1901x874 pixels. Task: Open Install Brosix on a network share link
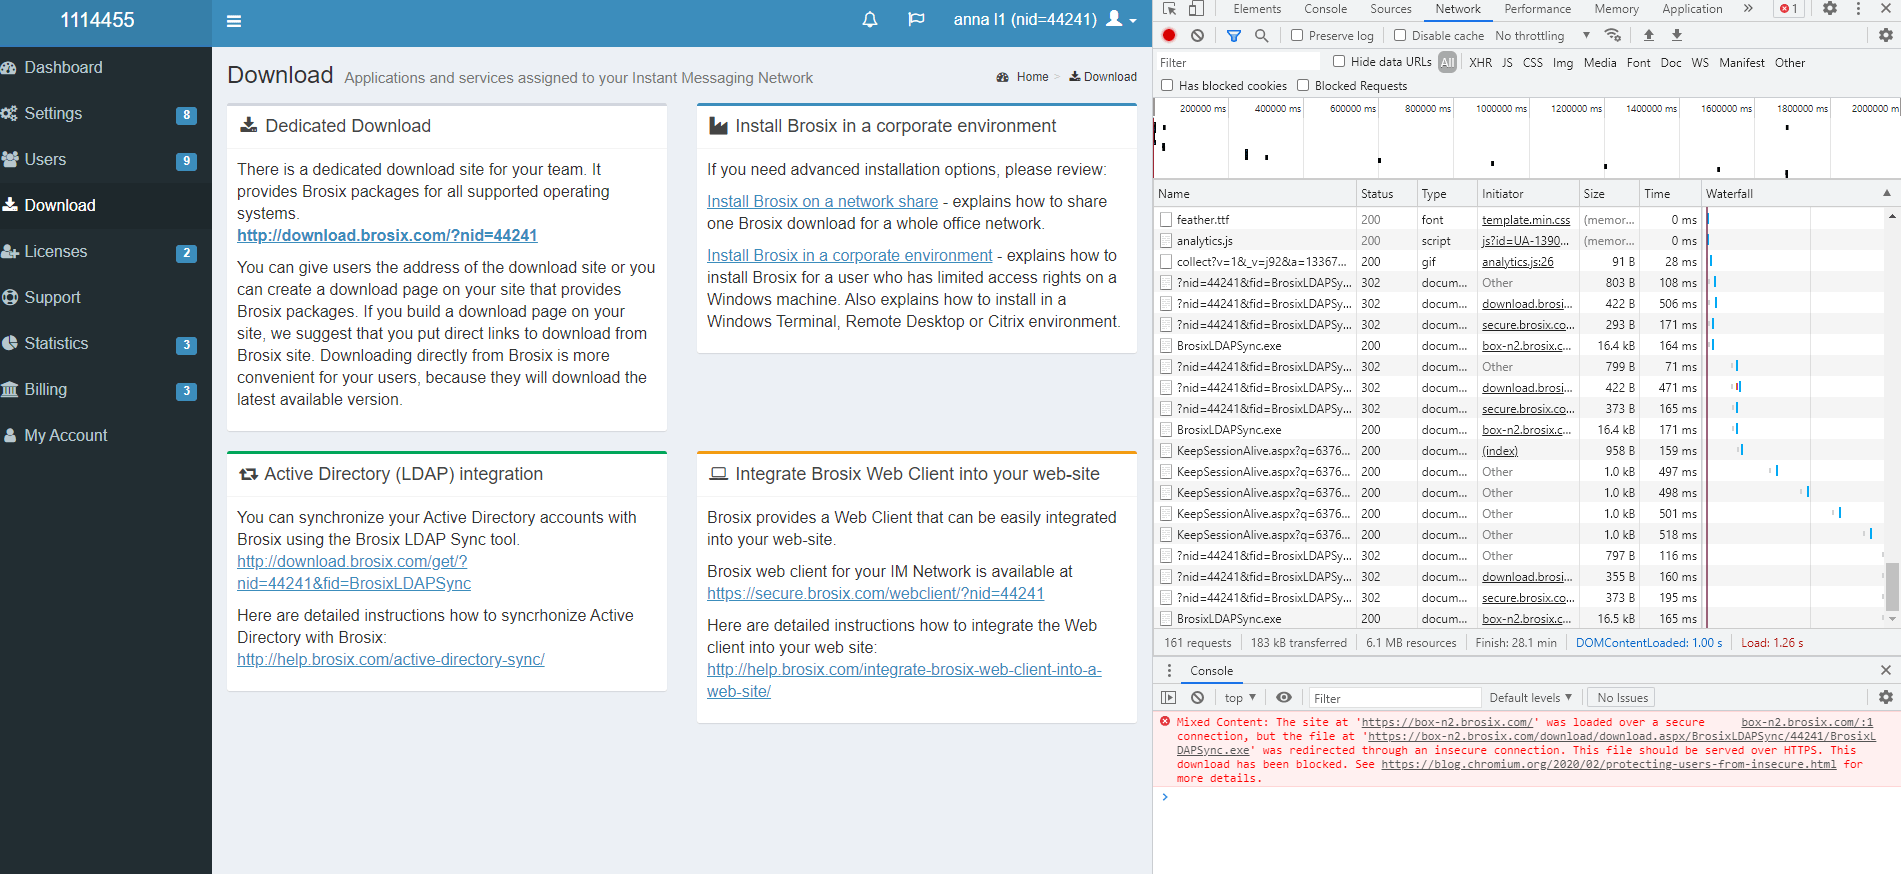point(822,201)
